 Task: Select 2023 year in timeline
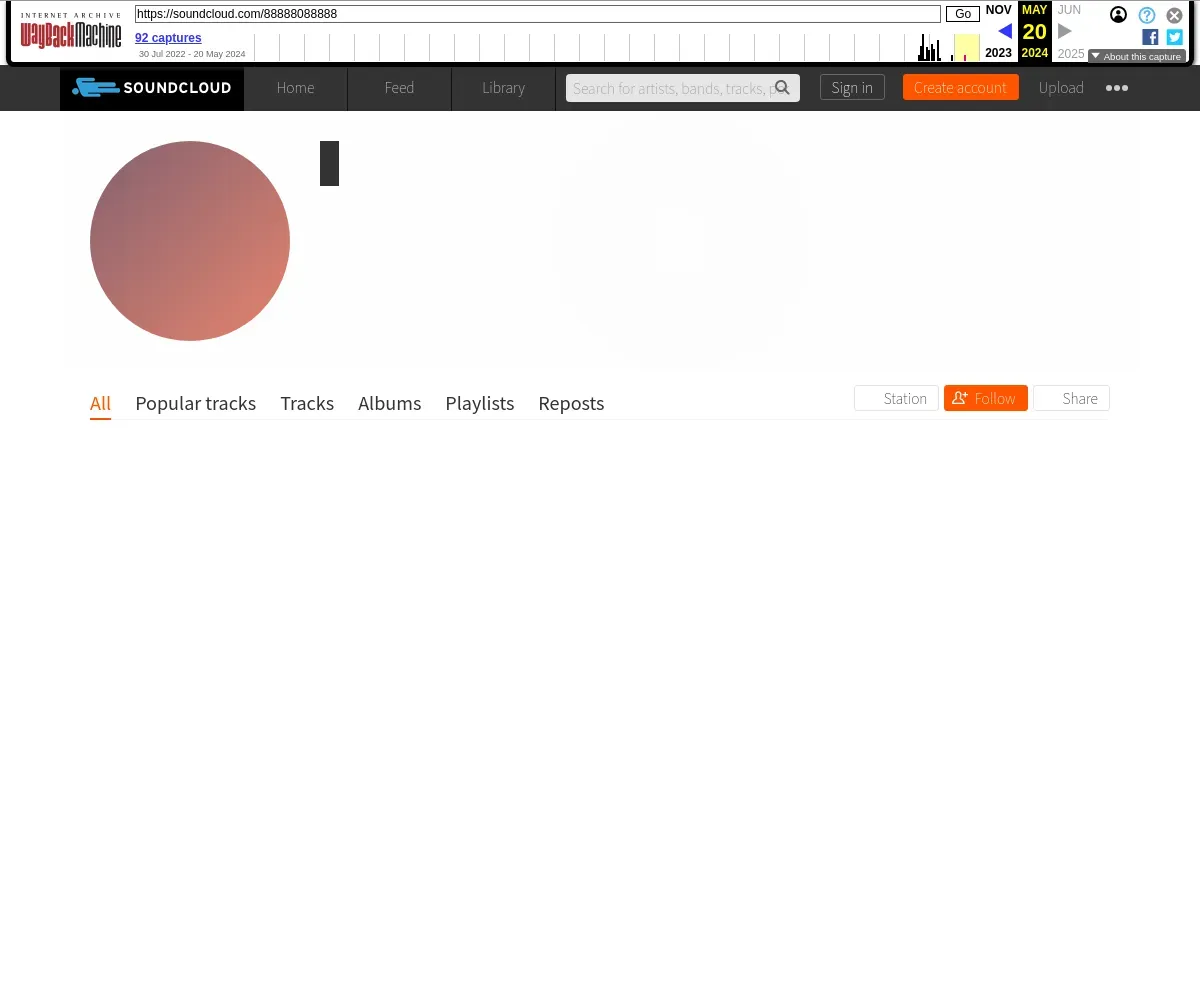click(x=998, y=53)
